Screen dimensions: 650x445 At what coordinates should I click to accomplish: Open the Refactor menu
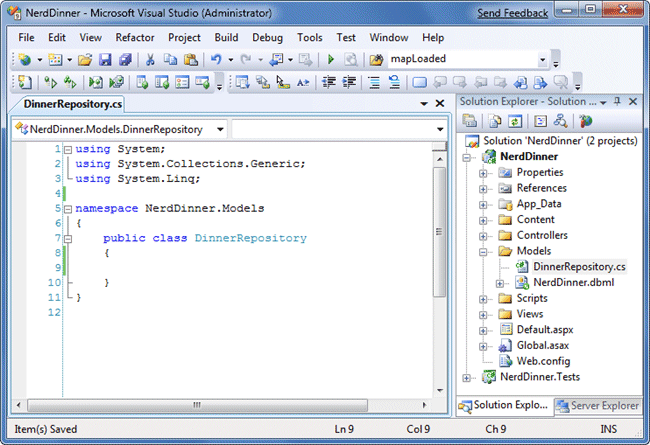click(x=135, y=37)
